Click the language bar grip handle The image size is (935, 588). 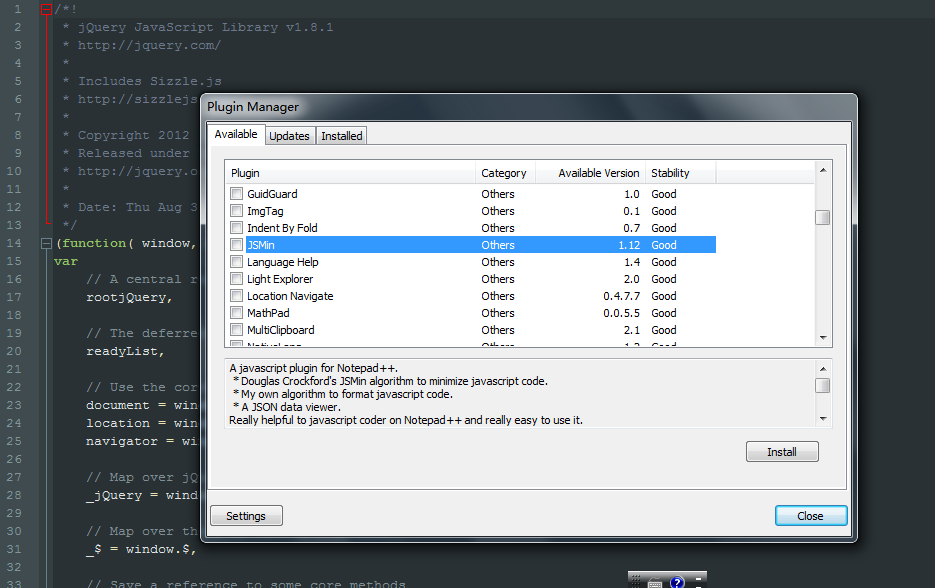coord(633,581)
